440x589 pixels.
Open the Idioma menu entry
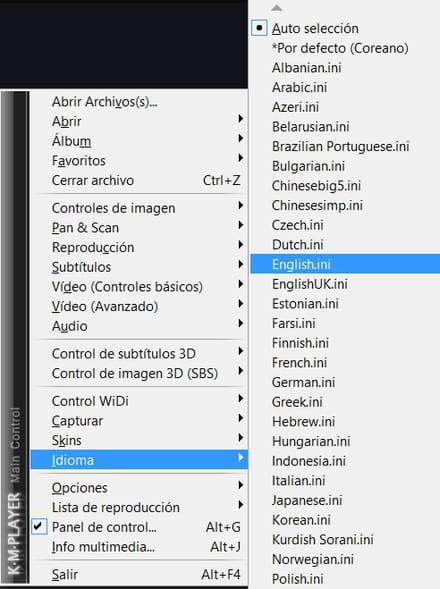coord(139,460)
